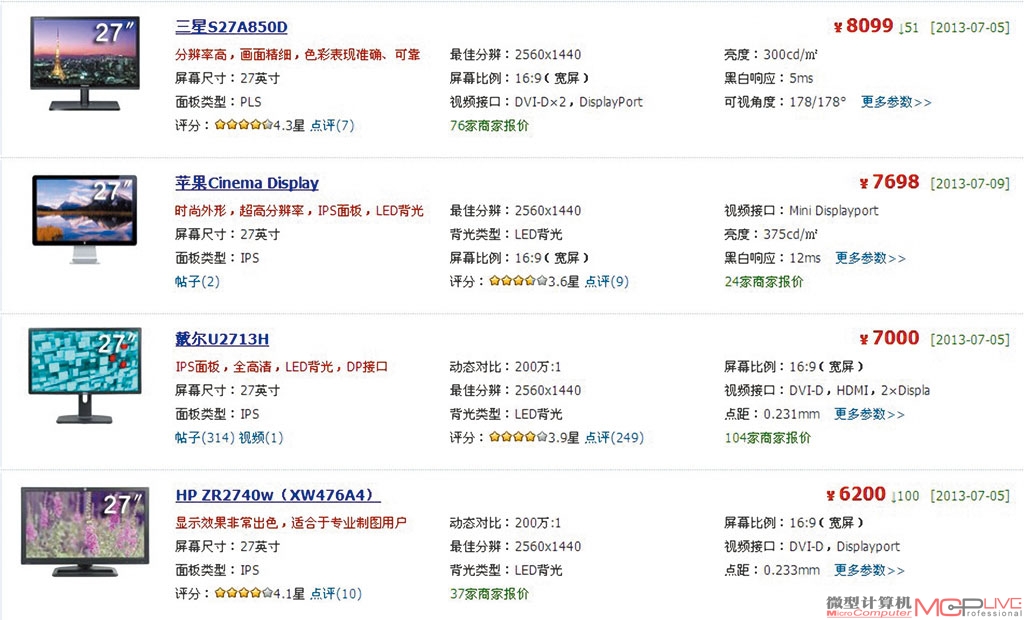This screenshot has height=620, width=1024.
Task: Open 点评(7) reviews for Samsung monitor
Action: [332, 125]
